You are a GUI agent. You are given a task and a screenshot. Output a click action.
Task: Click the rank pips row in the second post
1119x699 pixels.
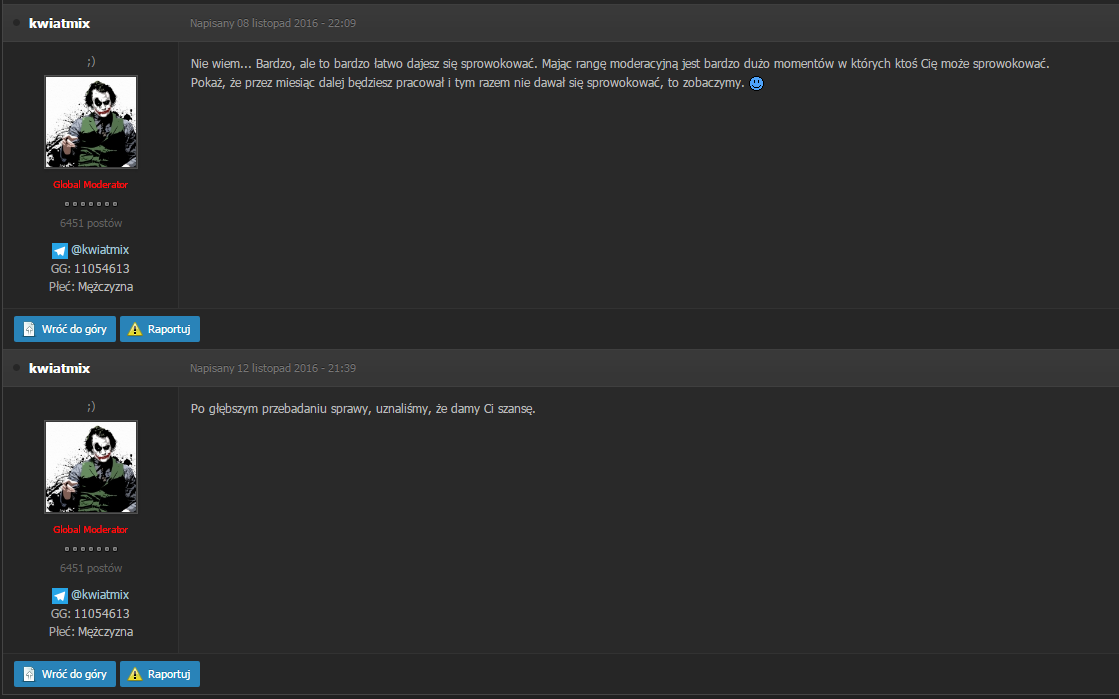91,549
